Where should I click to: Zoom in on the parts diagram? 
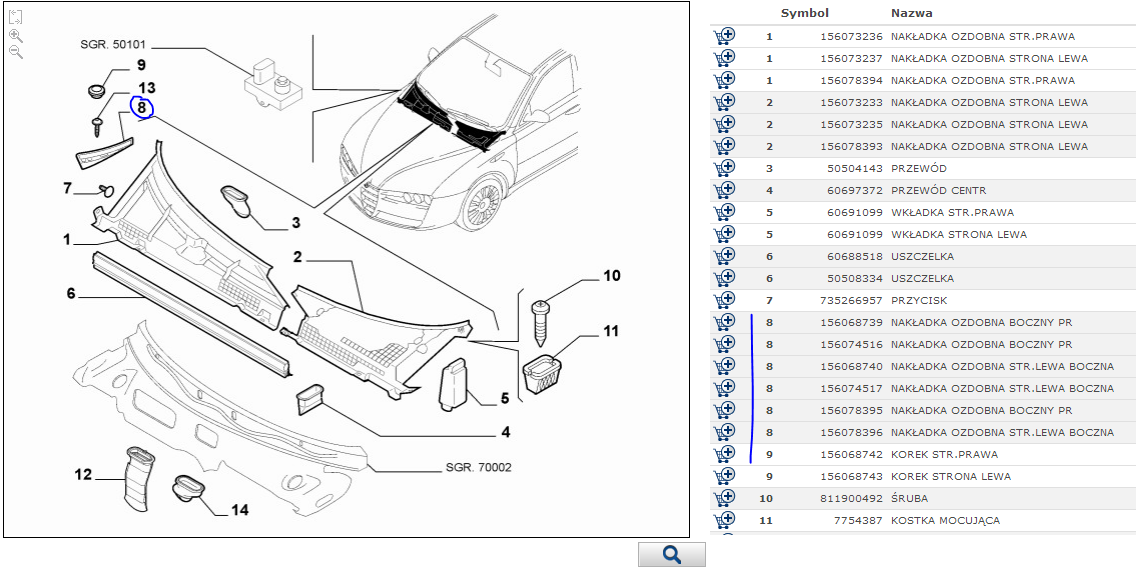pyautogui.click(x=15, y=35)
